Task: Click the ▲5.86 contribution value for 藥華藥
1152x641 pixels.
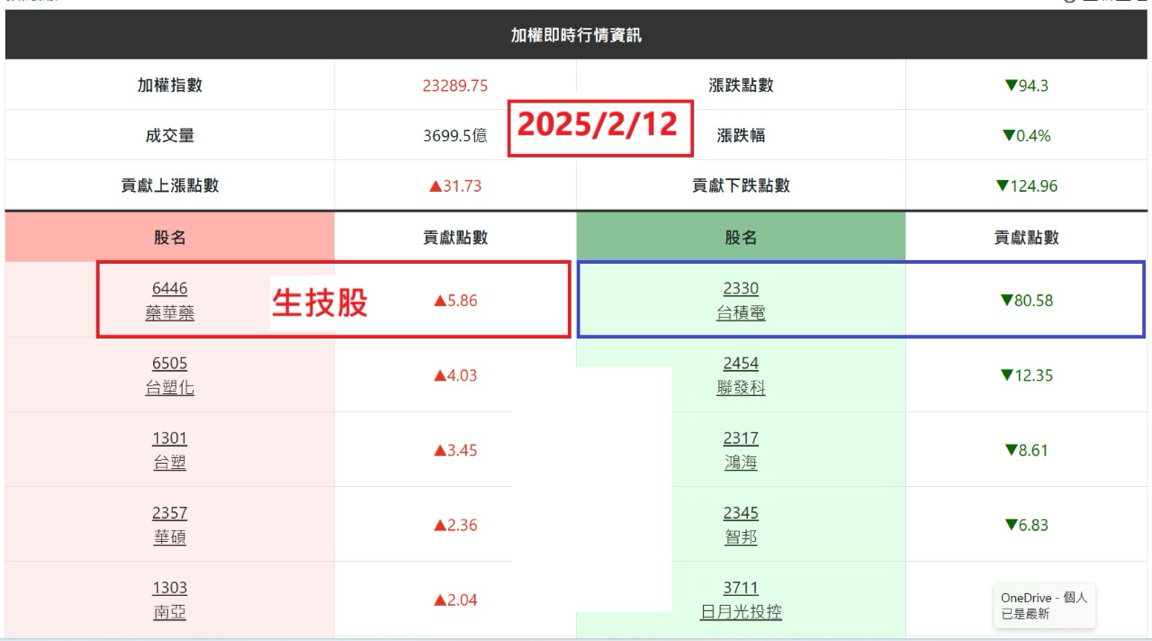Action: (x=456, y=300)
